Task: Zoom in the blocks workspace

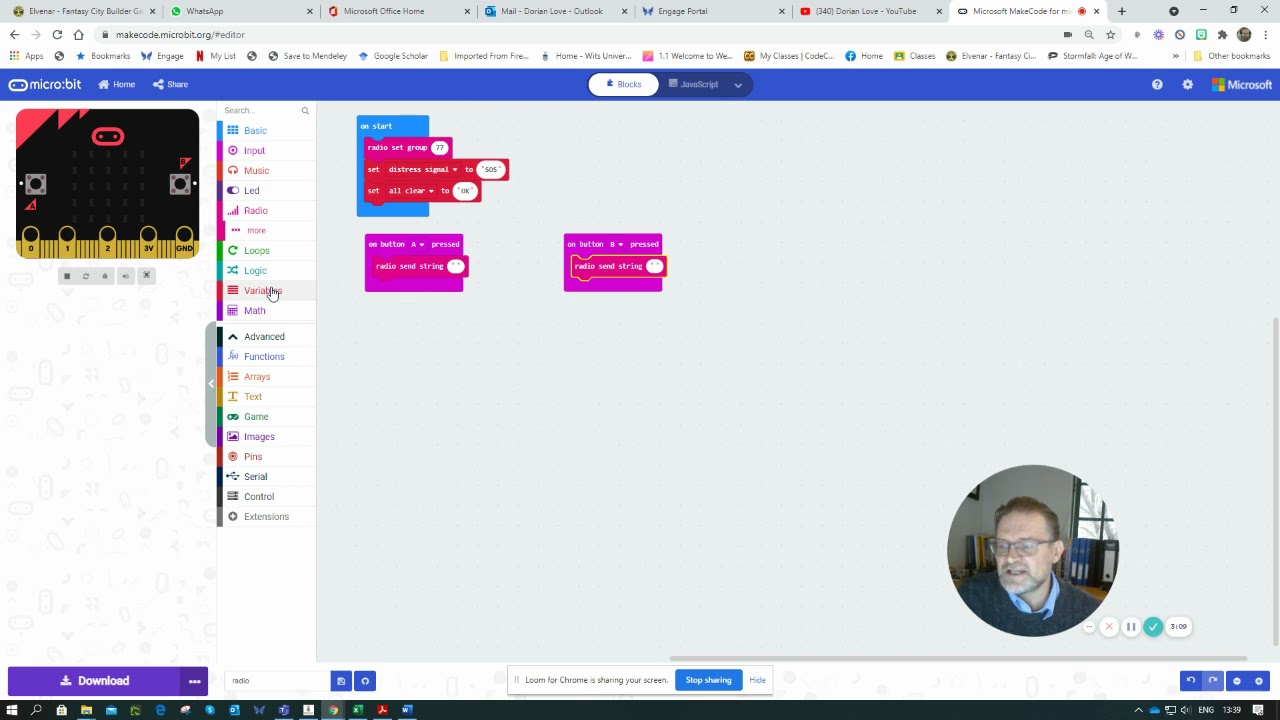Action: (1259, 681)
